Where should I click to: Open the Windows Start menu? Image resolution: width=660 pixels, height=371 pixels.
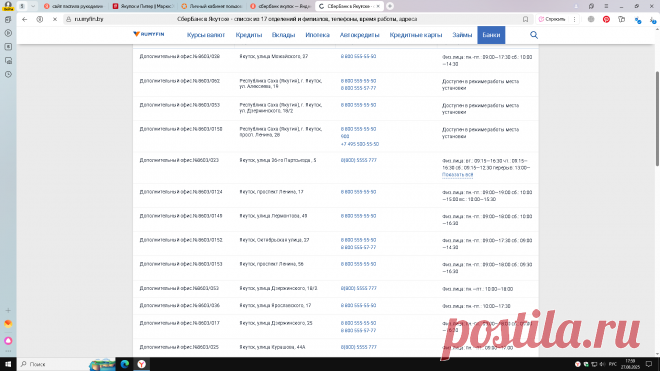(x=8, y=364)
